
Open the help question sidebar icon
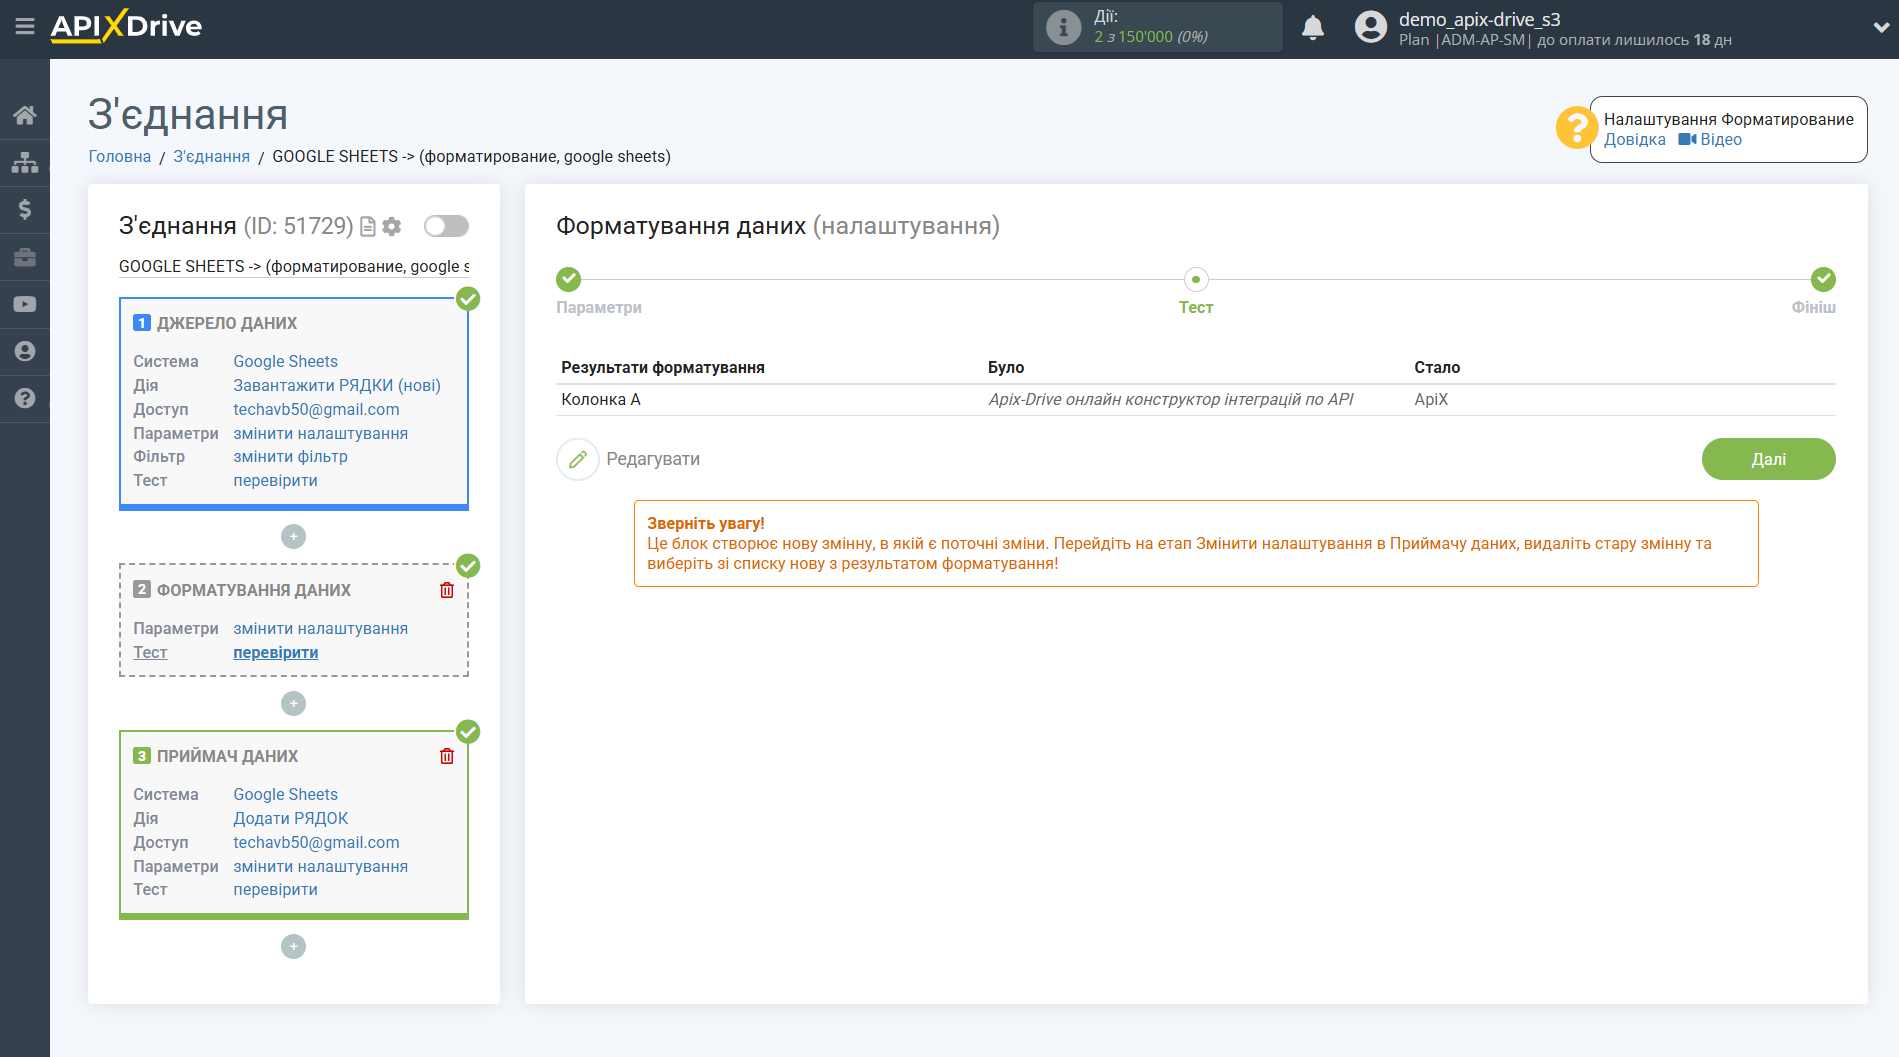coord(25,398)
